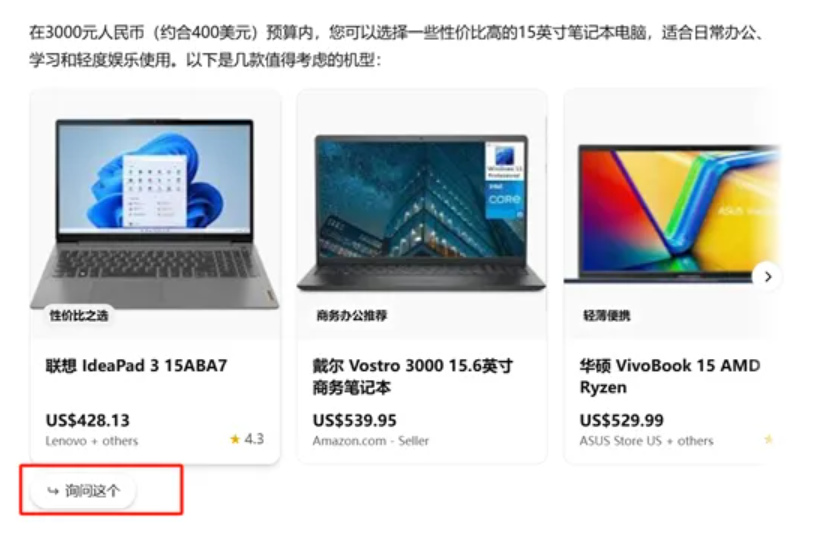The image size is (817, 535).
Task: Click the Lenovo + others seller text
Action: (x=92, y=441)
